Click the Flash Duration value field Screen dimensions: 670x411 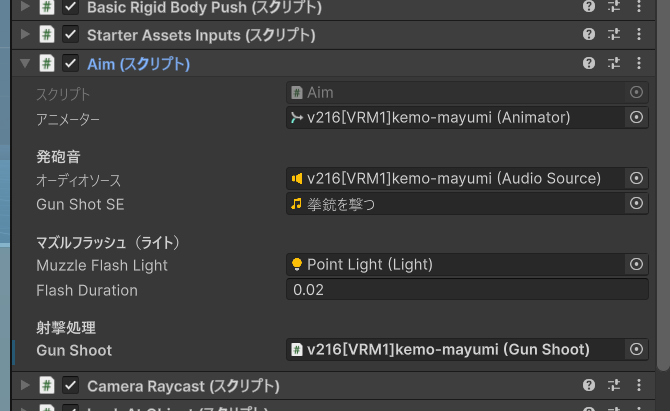pyautogui.click(x=466, y=290)
